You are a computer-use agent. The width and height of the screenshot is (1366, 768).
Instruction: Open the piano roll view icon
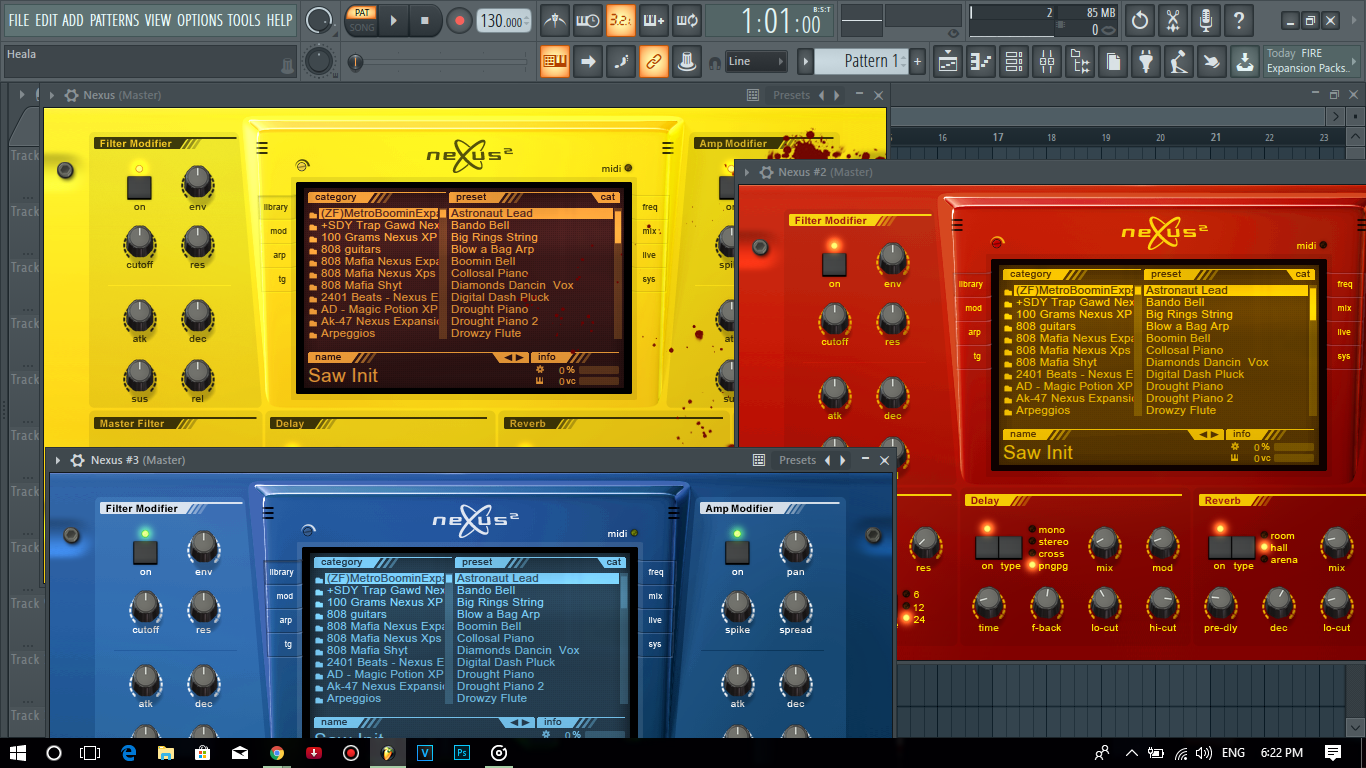[981, 62]
